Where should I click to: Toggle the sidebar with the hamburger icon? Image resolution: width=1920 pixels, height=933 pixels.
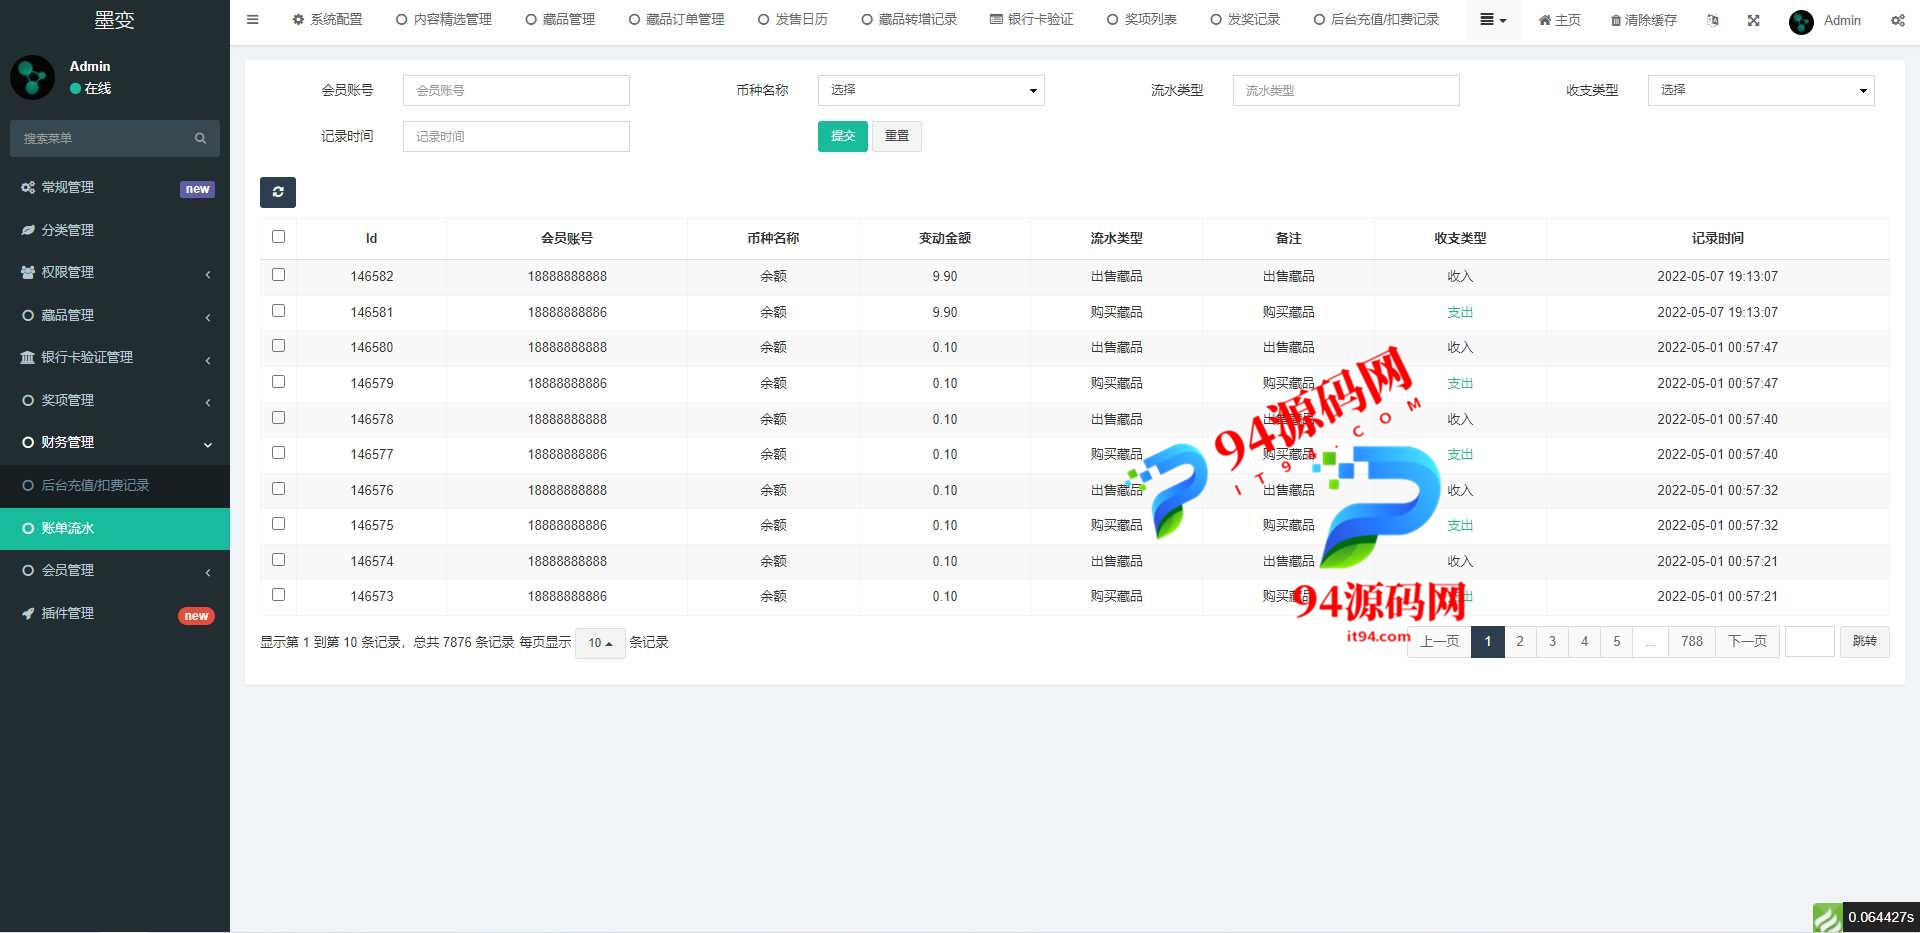[252, 19]
